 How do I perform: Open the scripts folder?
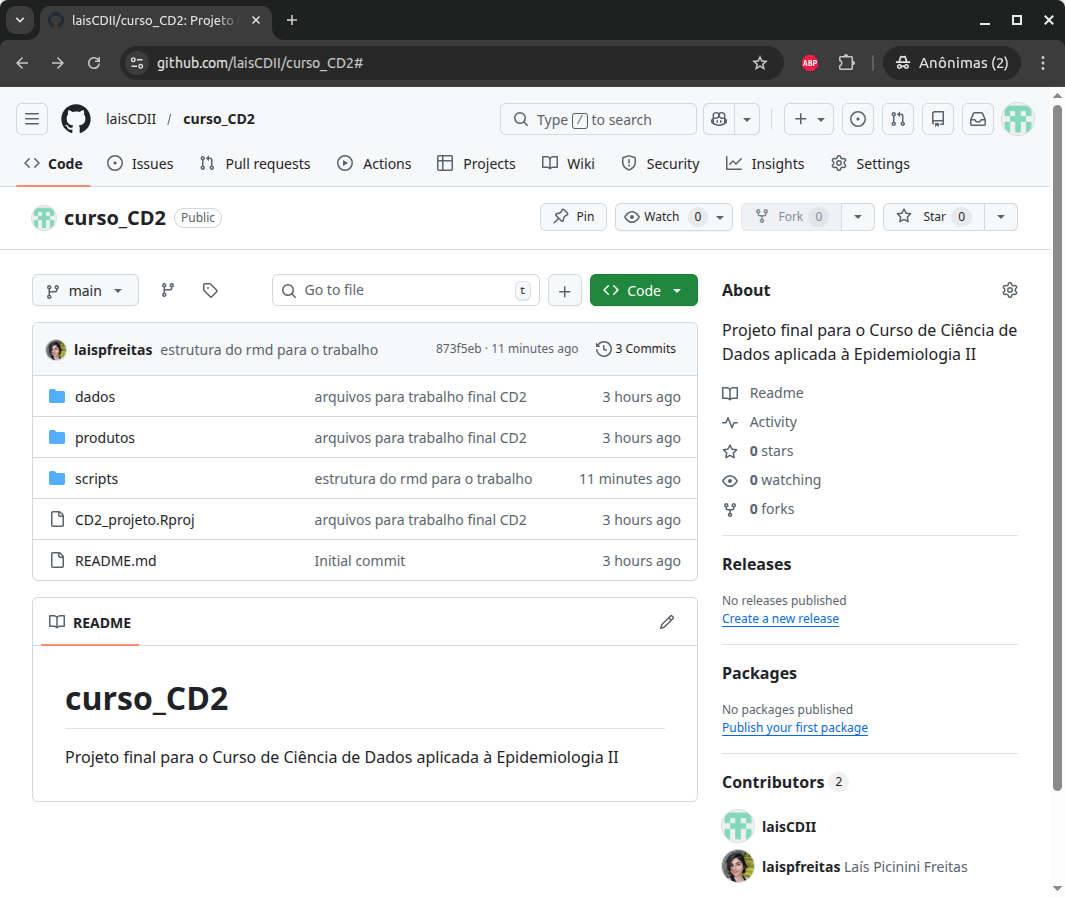[97, 479]
